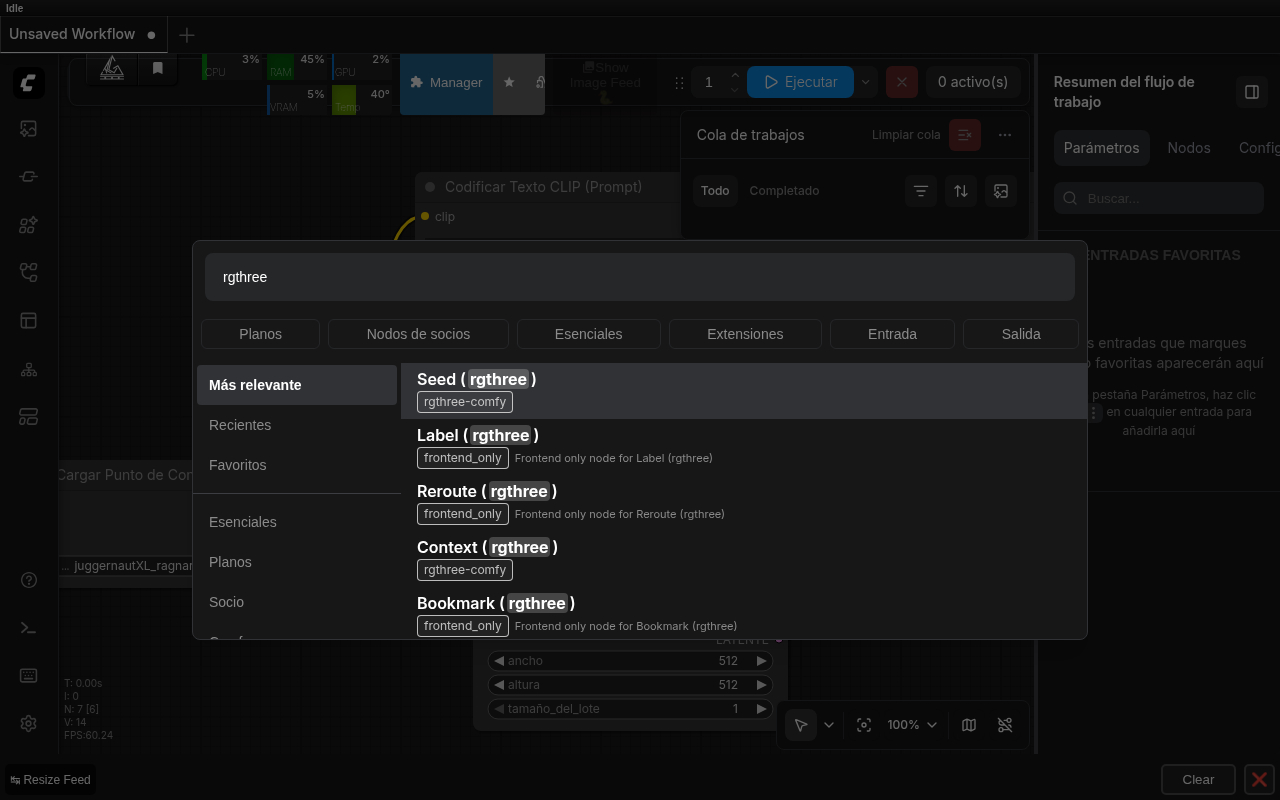
Task: Select Planos in the sidebar list
Action: pos(297,562)
